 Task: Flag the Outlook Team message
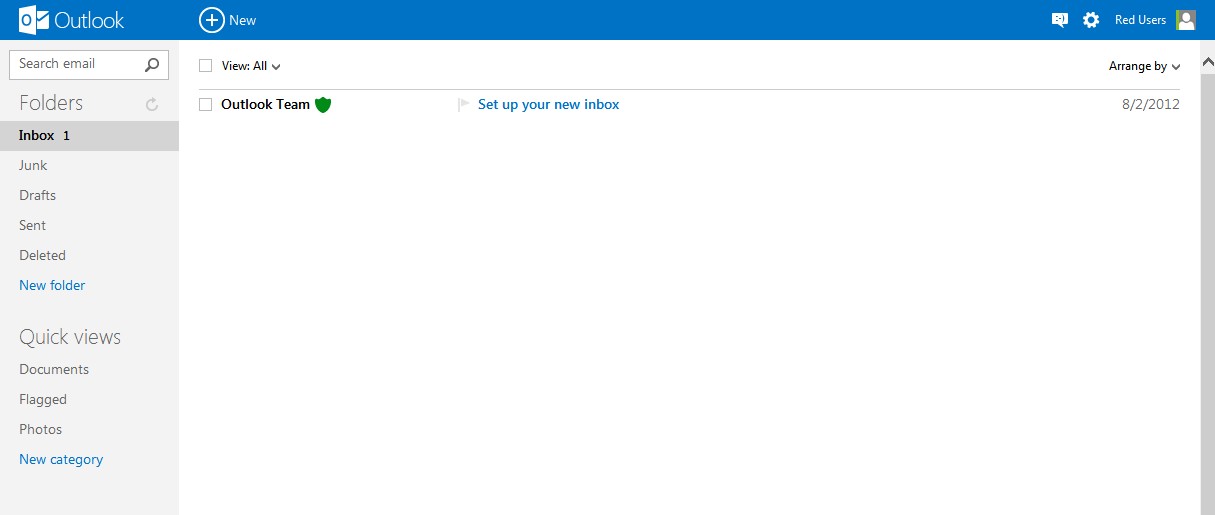coord(463,104)
